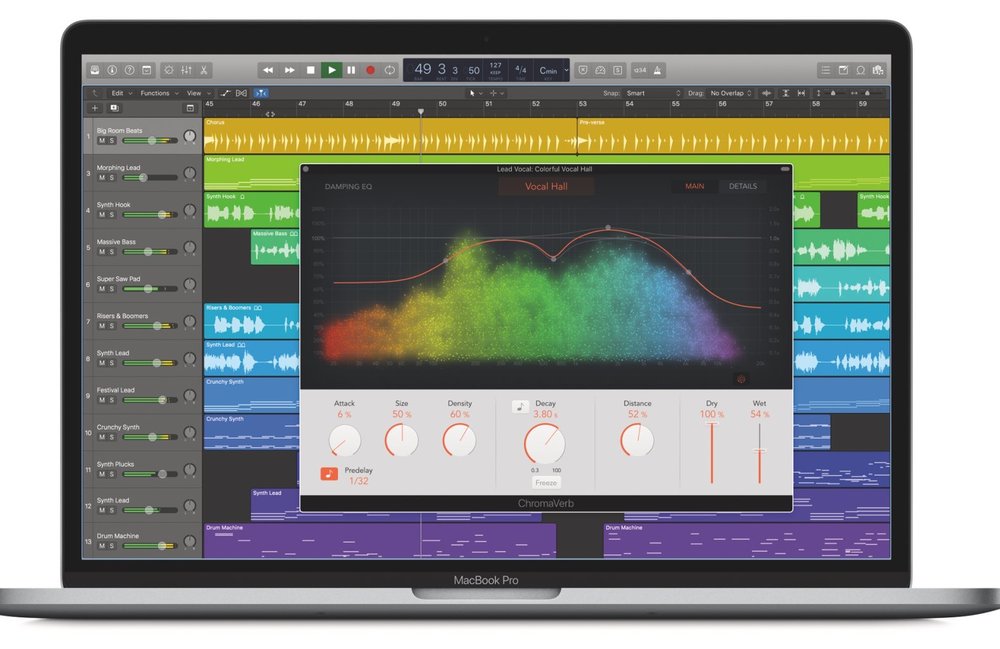Image resolution: width=1000 pixels, height=649 pixels.
Task: Mute the Synth Hook track
Action: (102, 215)
